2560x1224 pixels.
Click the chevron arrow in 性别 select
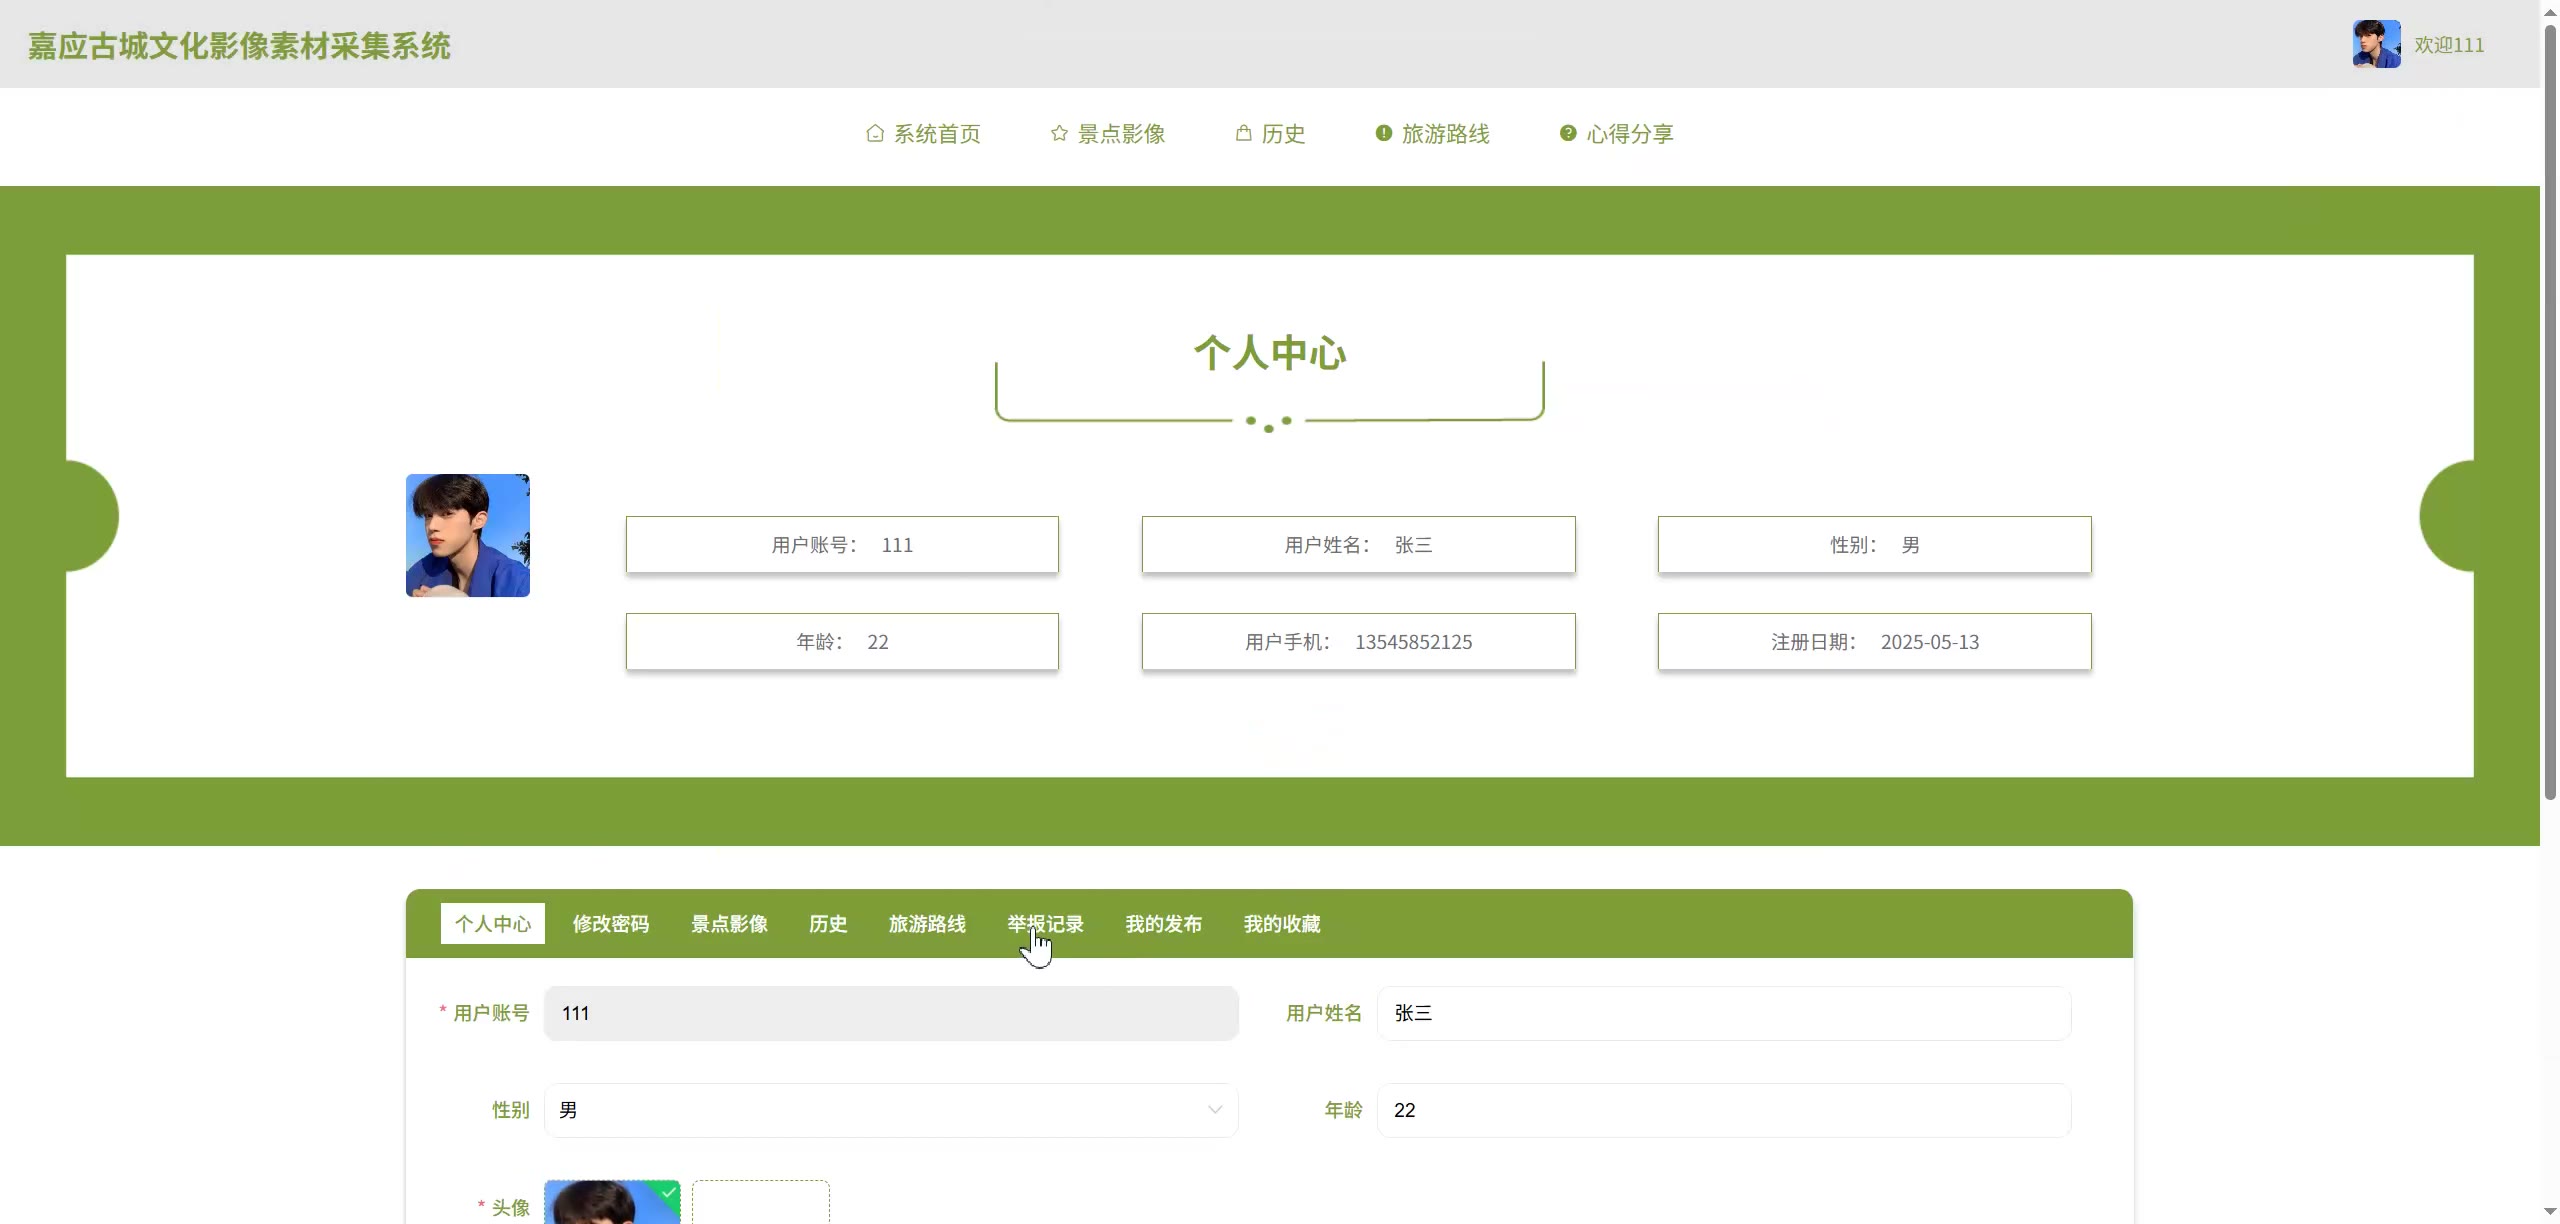coord(1214,1110)
